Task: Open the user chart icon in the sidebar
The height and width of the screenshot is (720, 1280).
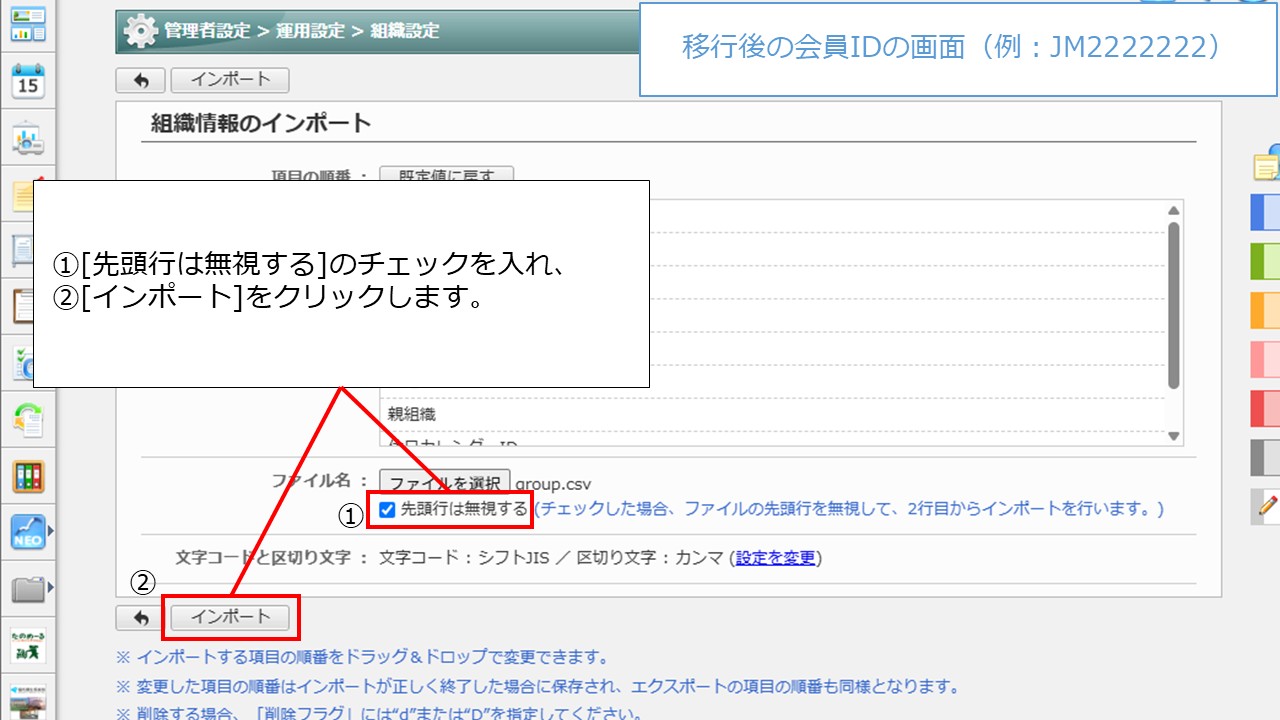Action: pos(28,140)
